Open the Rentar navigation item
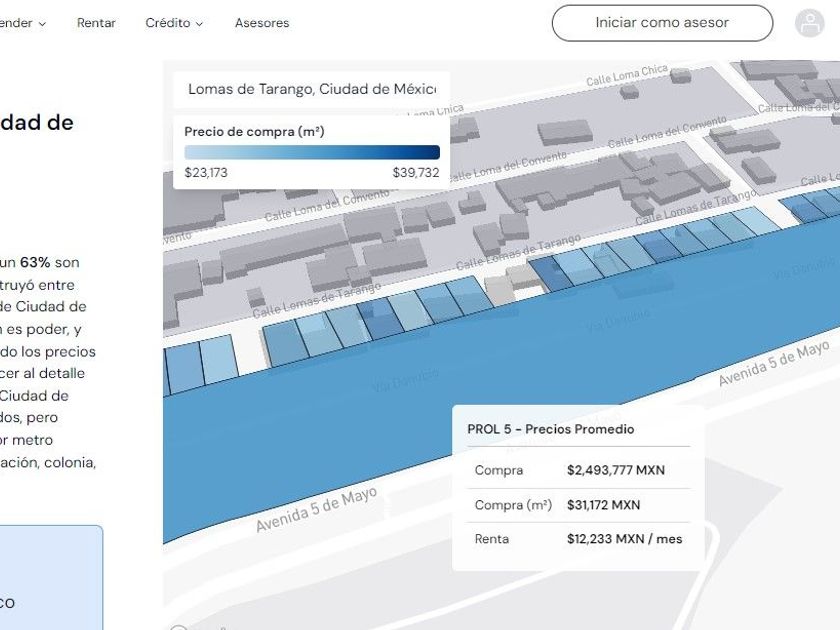The image size is (840, 630). coord(96,23)
